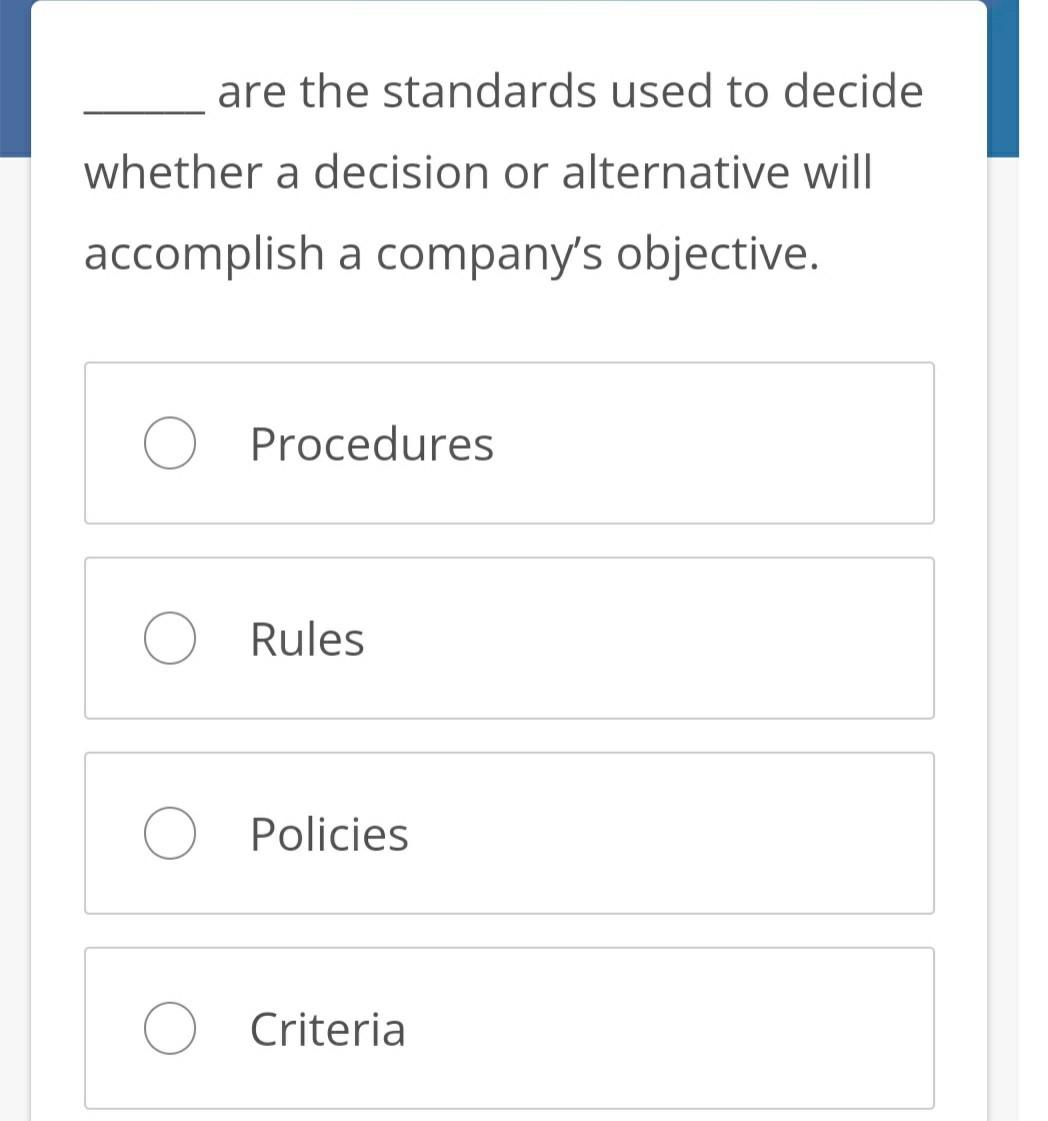Click the Rules option label text
Screen dimensions: 1048x1121
click(307, 636)
